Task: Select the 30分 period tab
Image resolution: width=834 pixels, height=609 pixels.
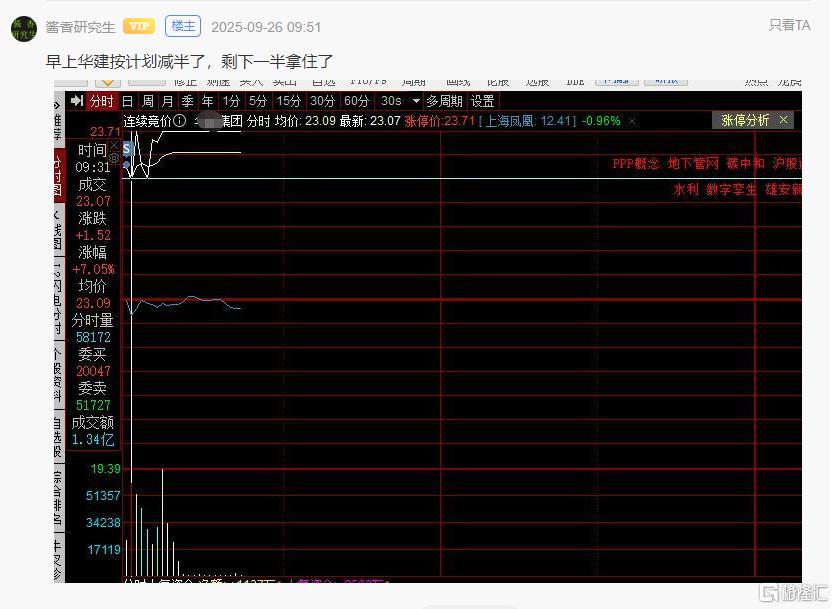Action: pos(323,101)
